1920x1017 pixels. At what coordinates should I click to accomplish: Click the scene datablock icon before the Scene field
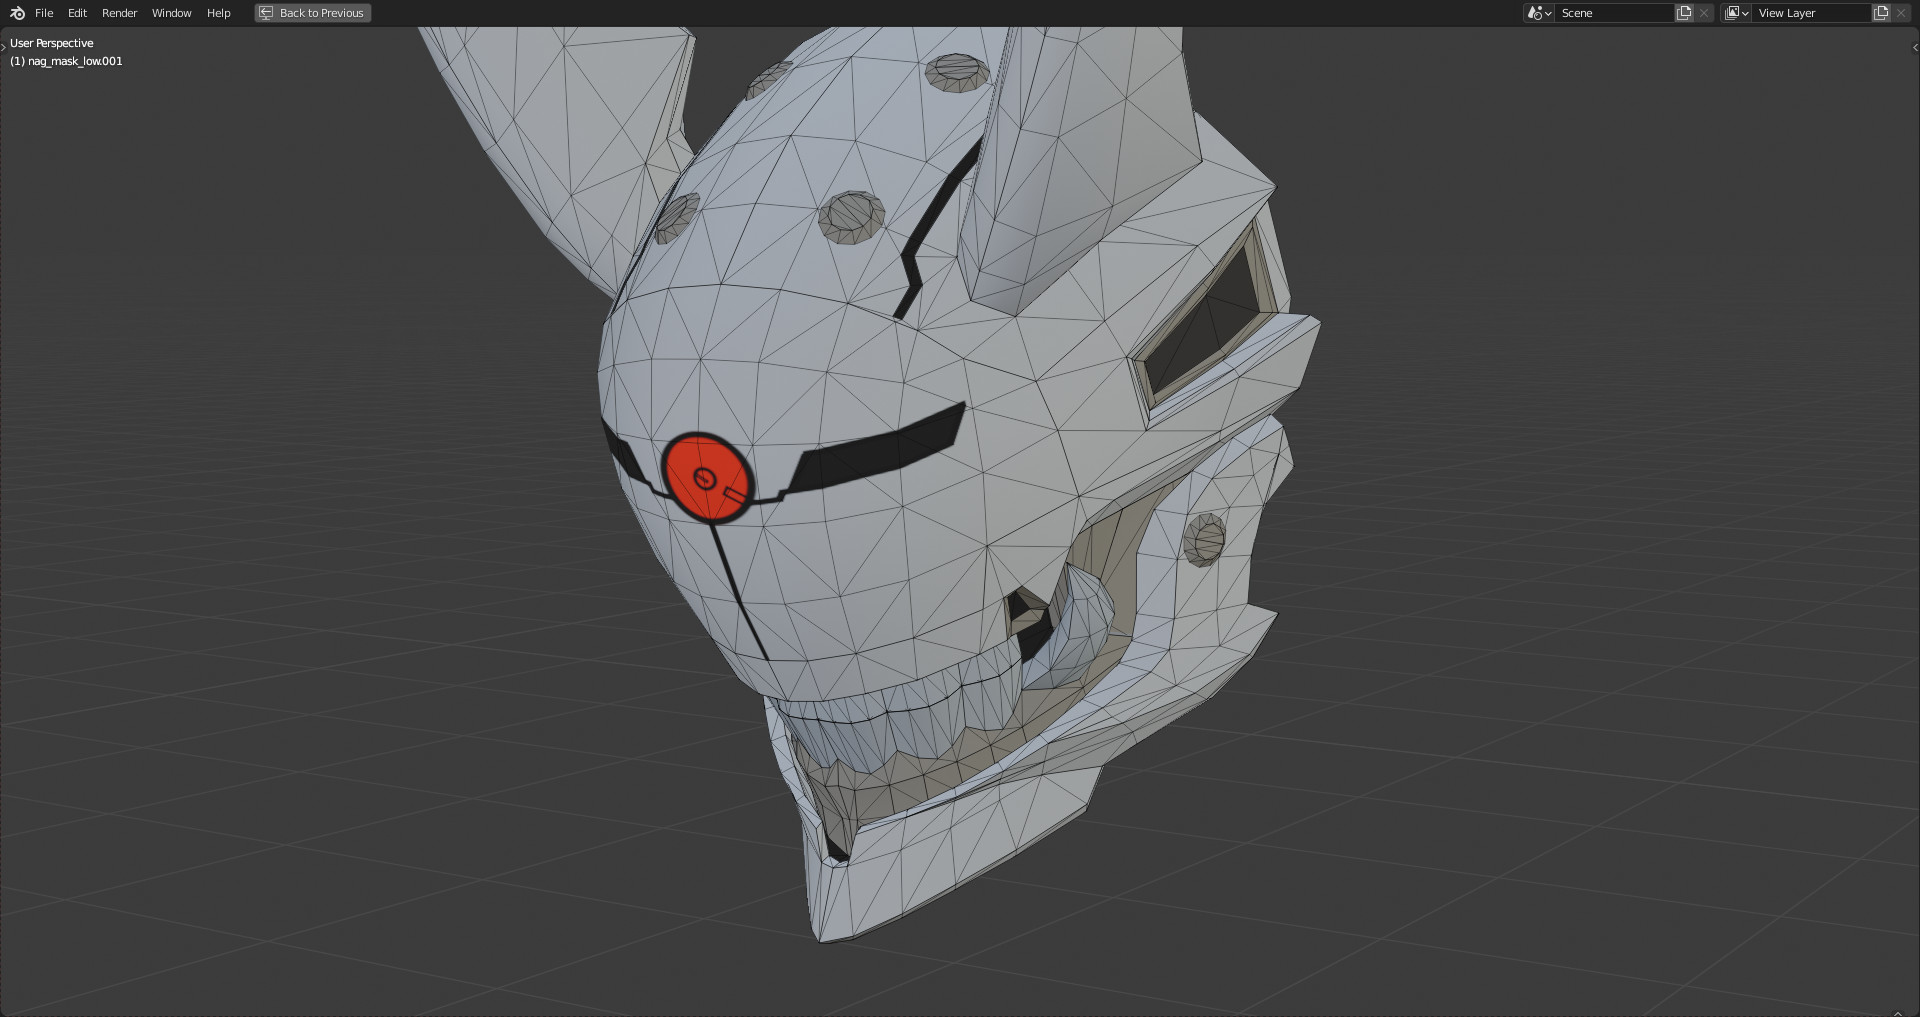click(1533, 13)
